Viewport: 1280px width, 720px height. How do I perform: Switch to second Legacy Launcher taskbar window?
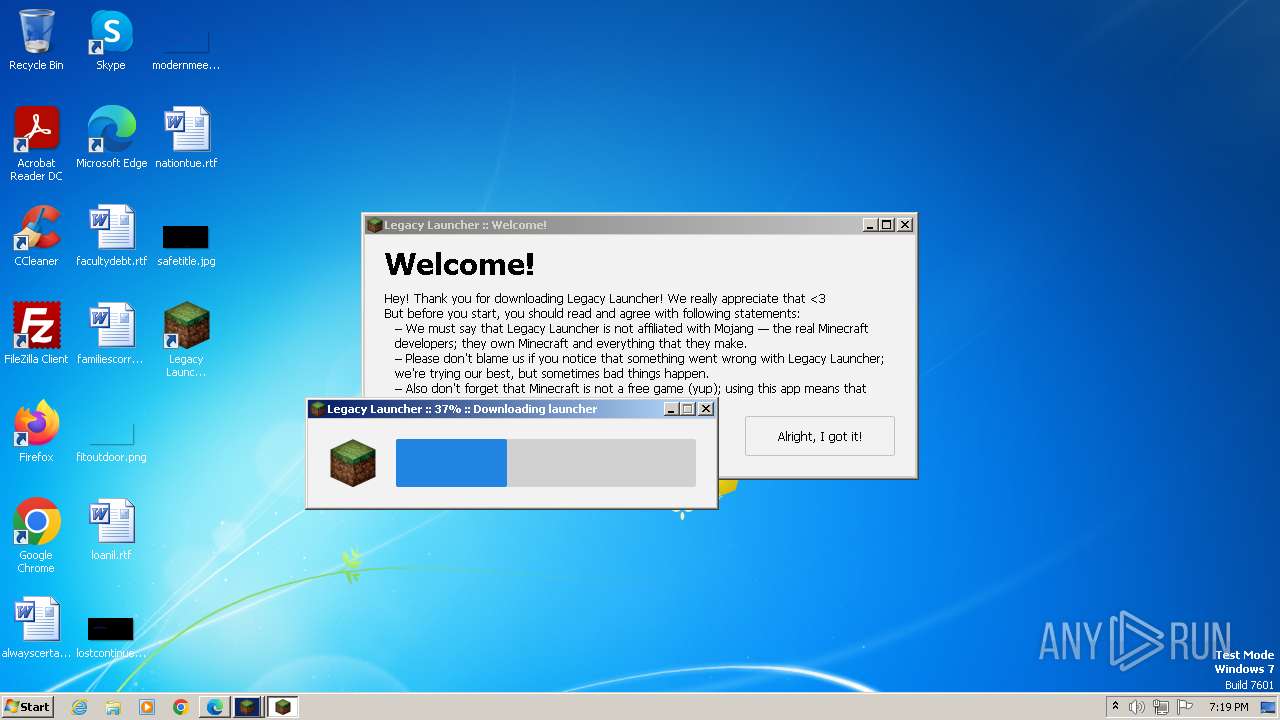[283, 707]
